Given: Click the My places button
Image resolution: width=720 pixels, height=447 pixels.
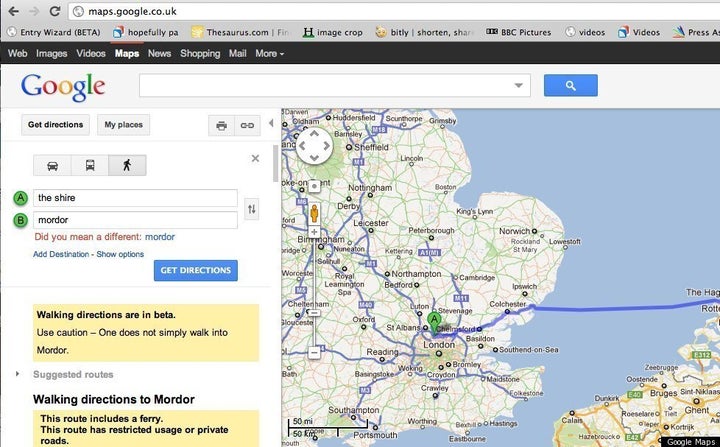Looking at the screenshot, I should pos(124,124).
